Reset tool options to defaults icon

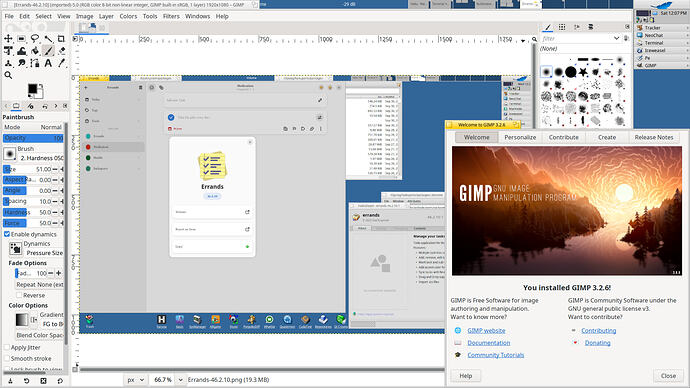60,381
